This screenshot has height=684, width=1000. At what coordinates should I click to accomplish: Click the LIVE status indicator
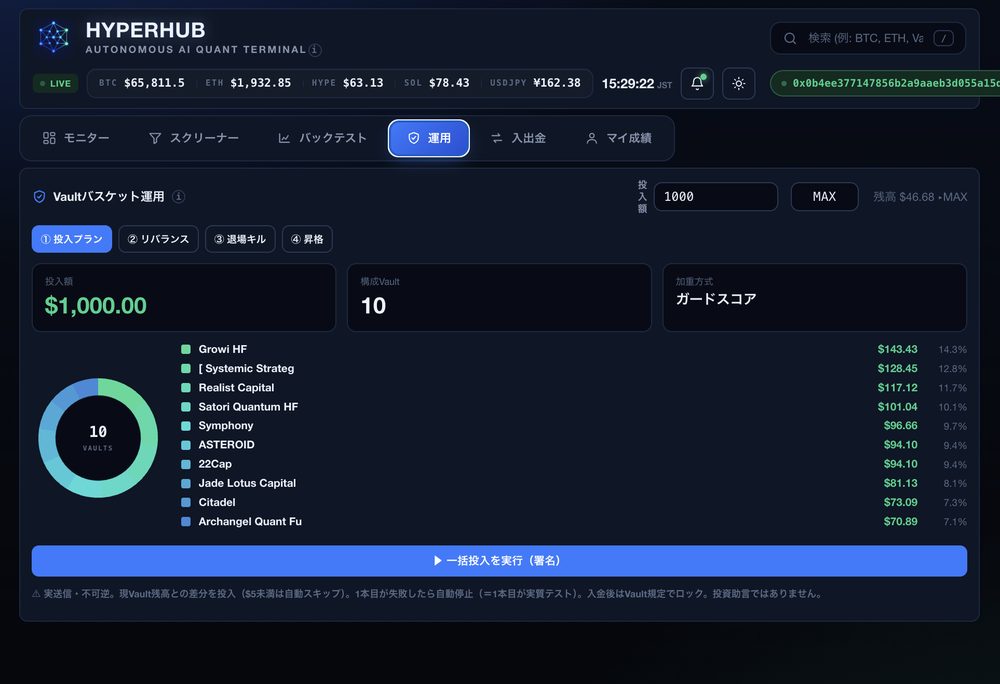[x=55, y=84]
